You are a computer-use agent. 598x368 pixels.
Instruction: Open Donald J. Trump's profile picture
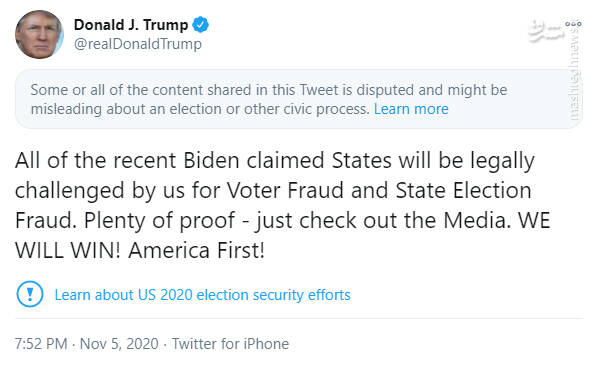click(x=39, y=34)
